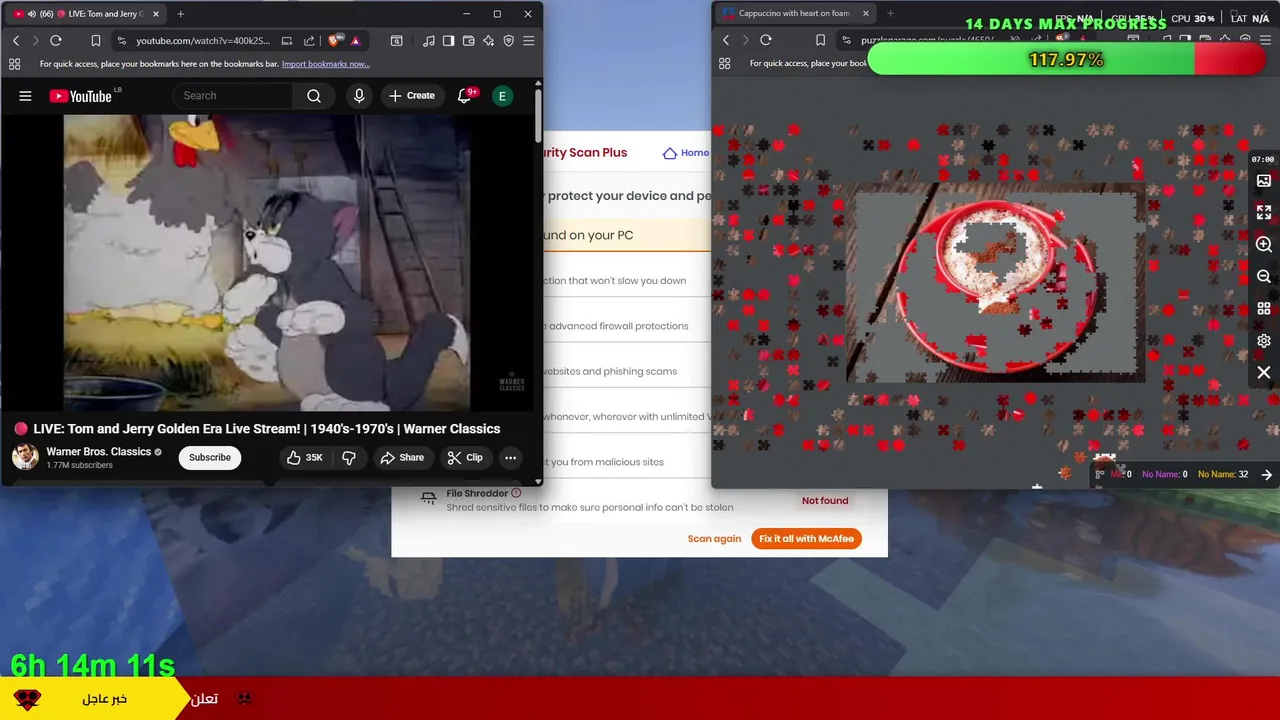Open the music playlist icon in browser toolbar
1280x720 pixels.
[429, 41]
